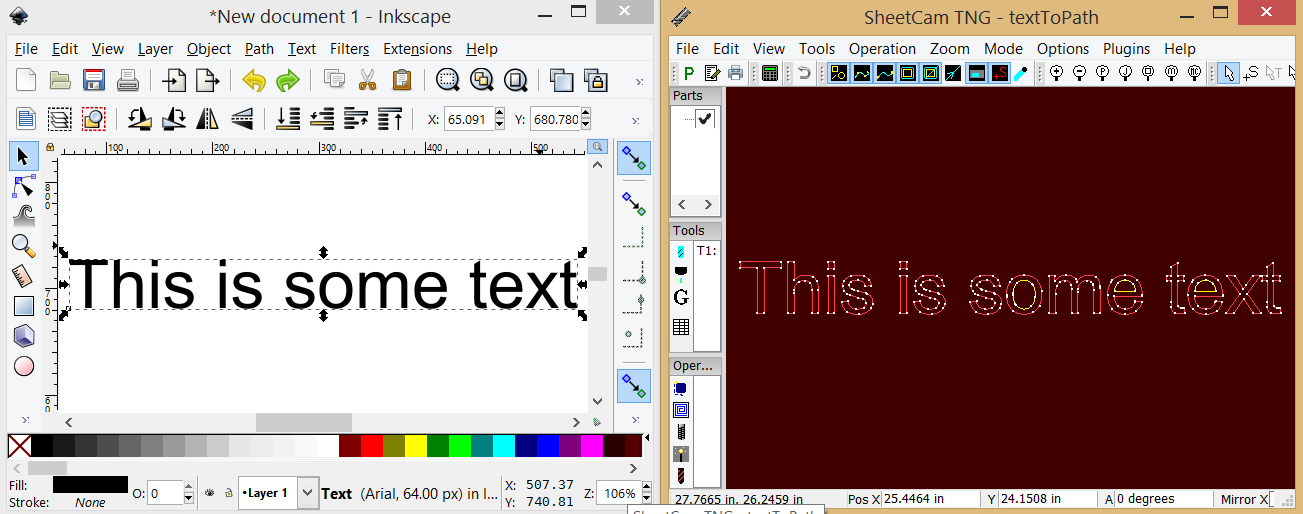Select the Node edit tool in Inkscape
The width and height of the screenshot is (1303, 514).
24,186
